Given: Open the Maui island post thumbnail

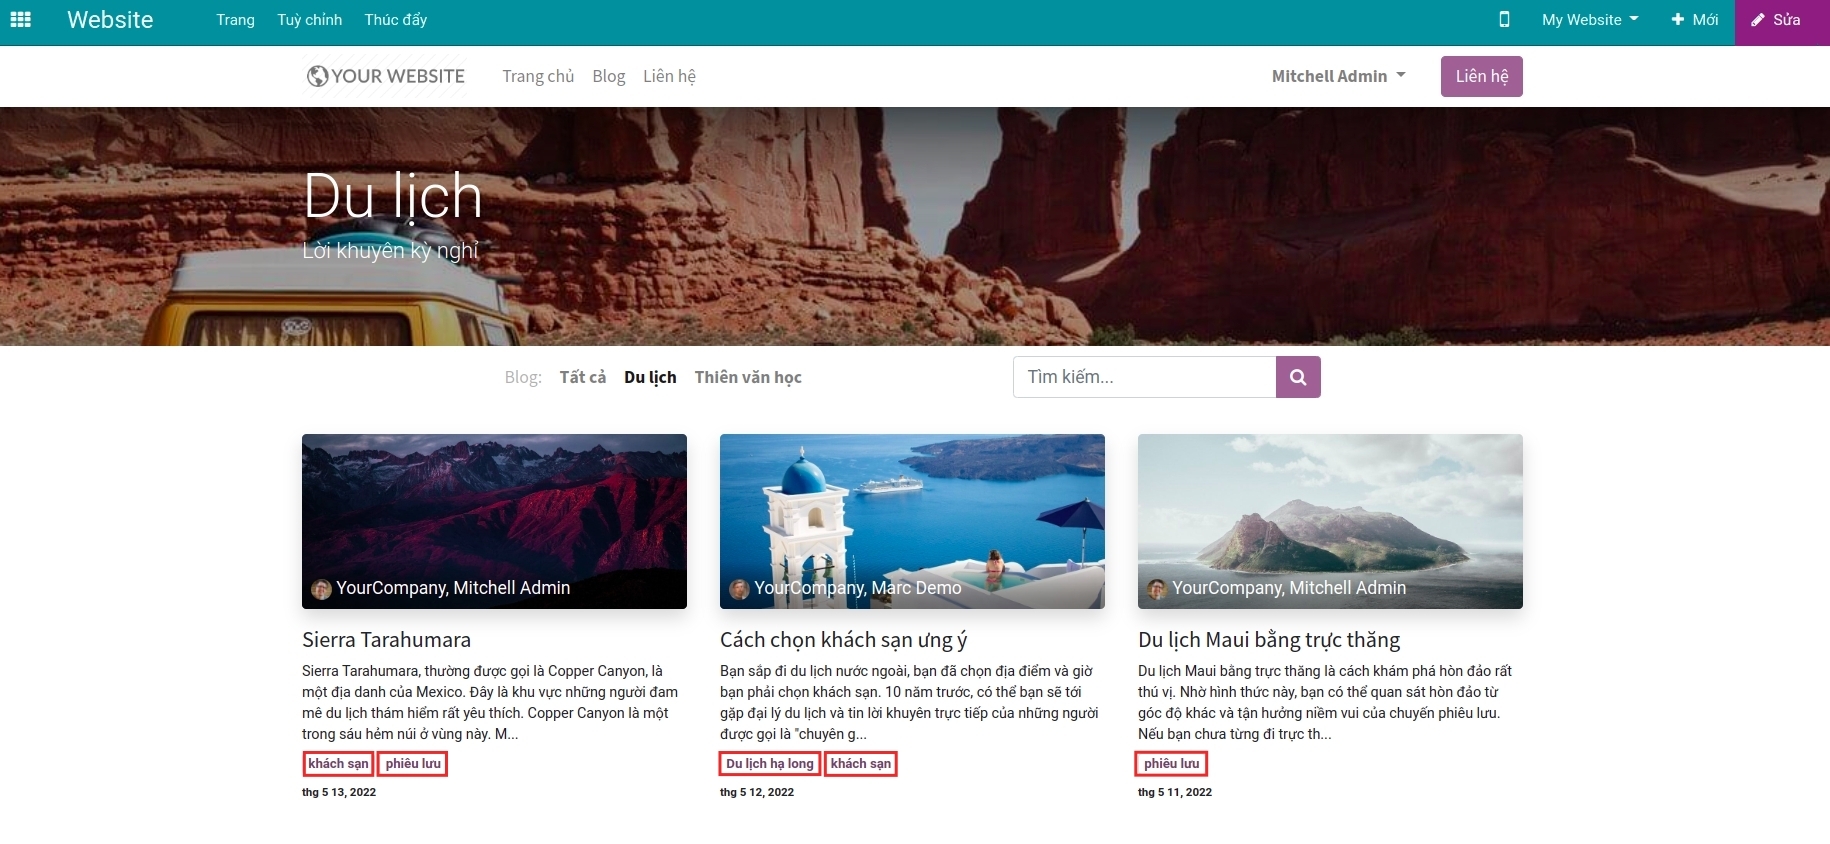Looking at the screenshot, I should coord(1330,510).
